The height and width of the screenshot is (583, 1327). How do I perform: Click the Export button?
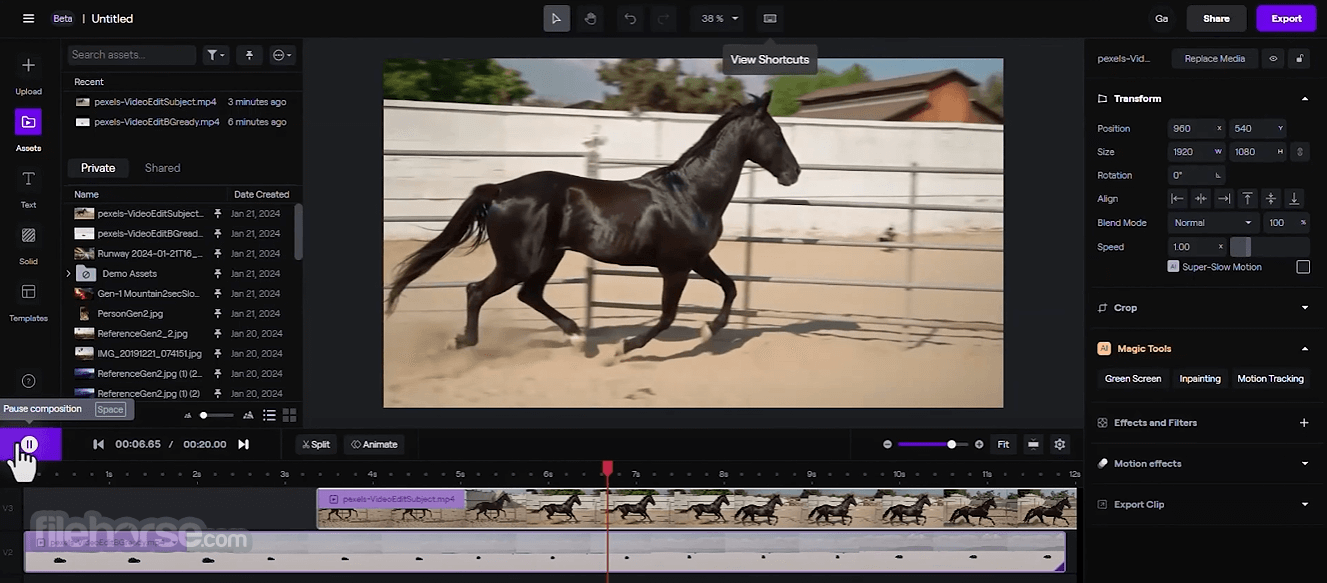[1286, 18]
